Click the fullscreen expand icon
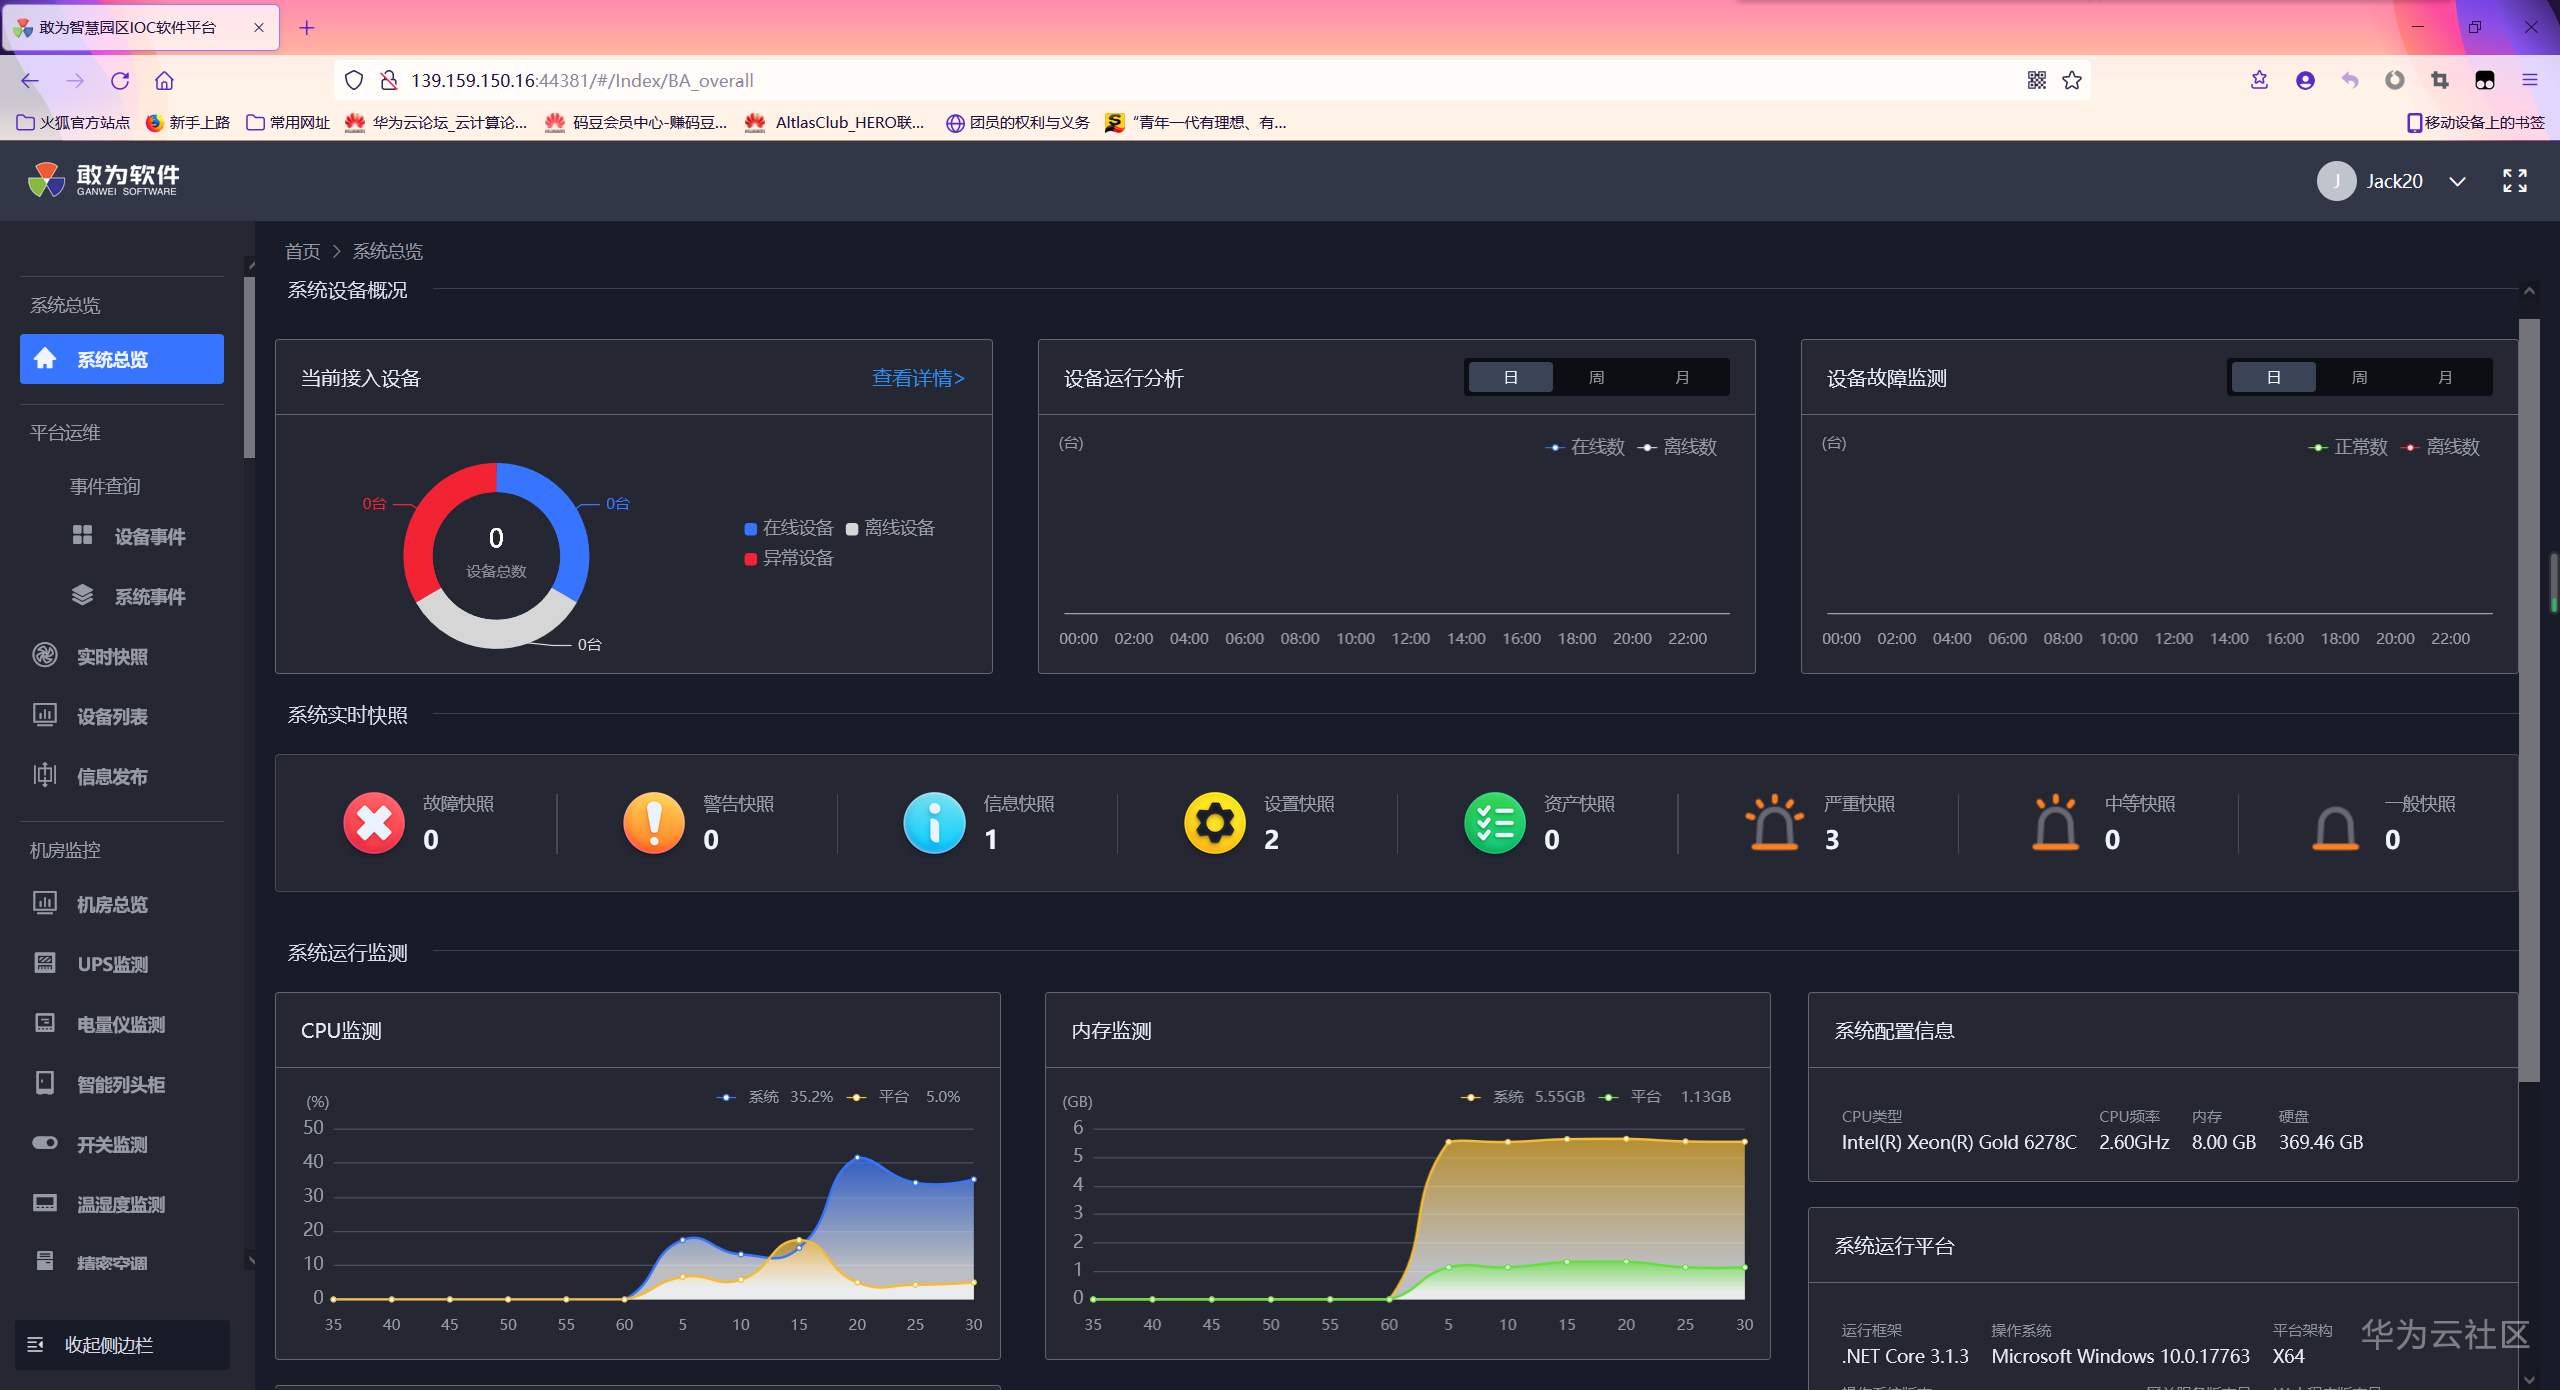This screenshot has height=1390, width=2560. coord(2514,180)
